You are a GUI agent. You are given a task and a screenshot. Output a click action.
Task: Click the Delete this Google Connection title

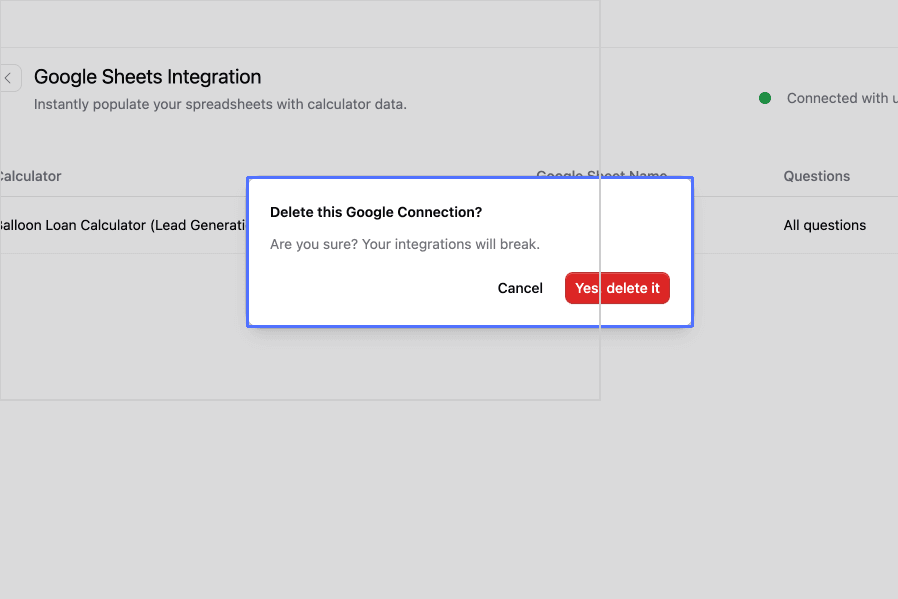coord(376,212)
